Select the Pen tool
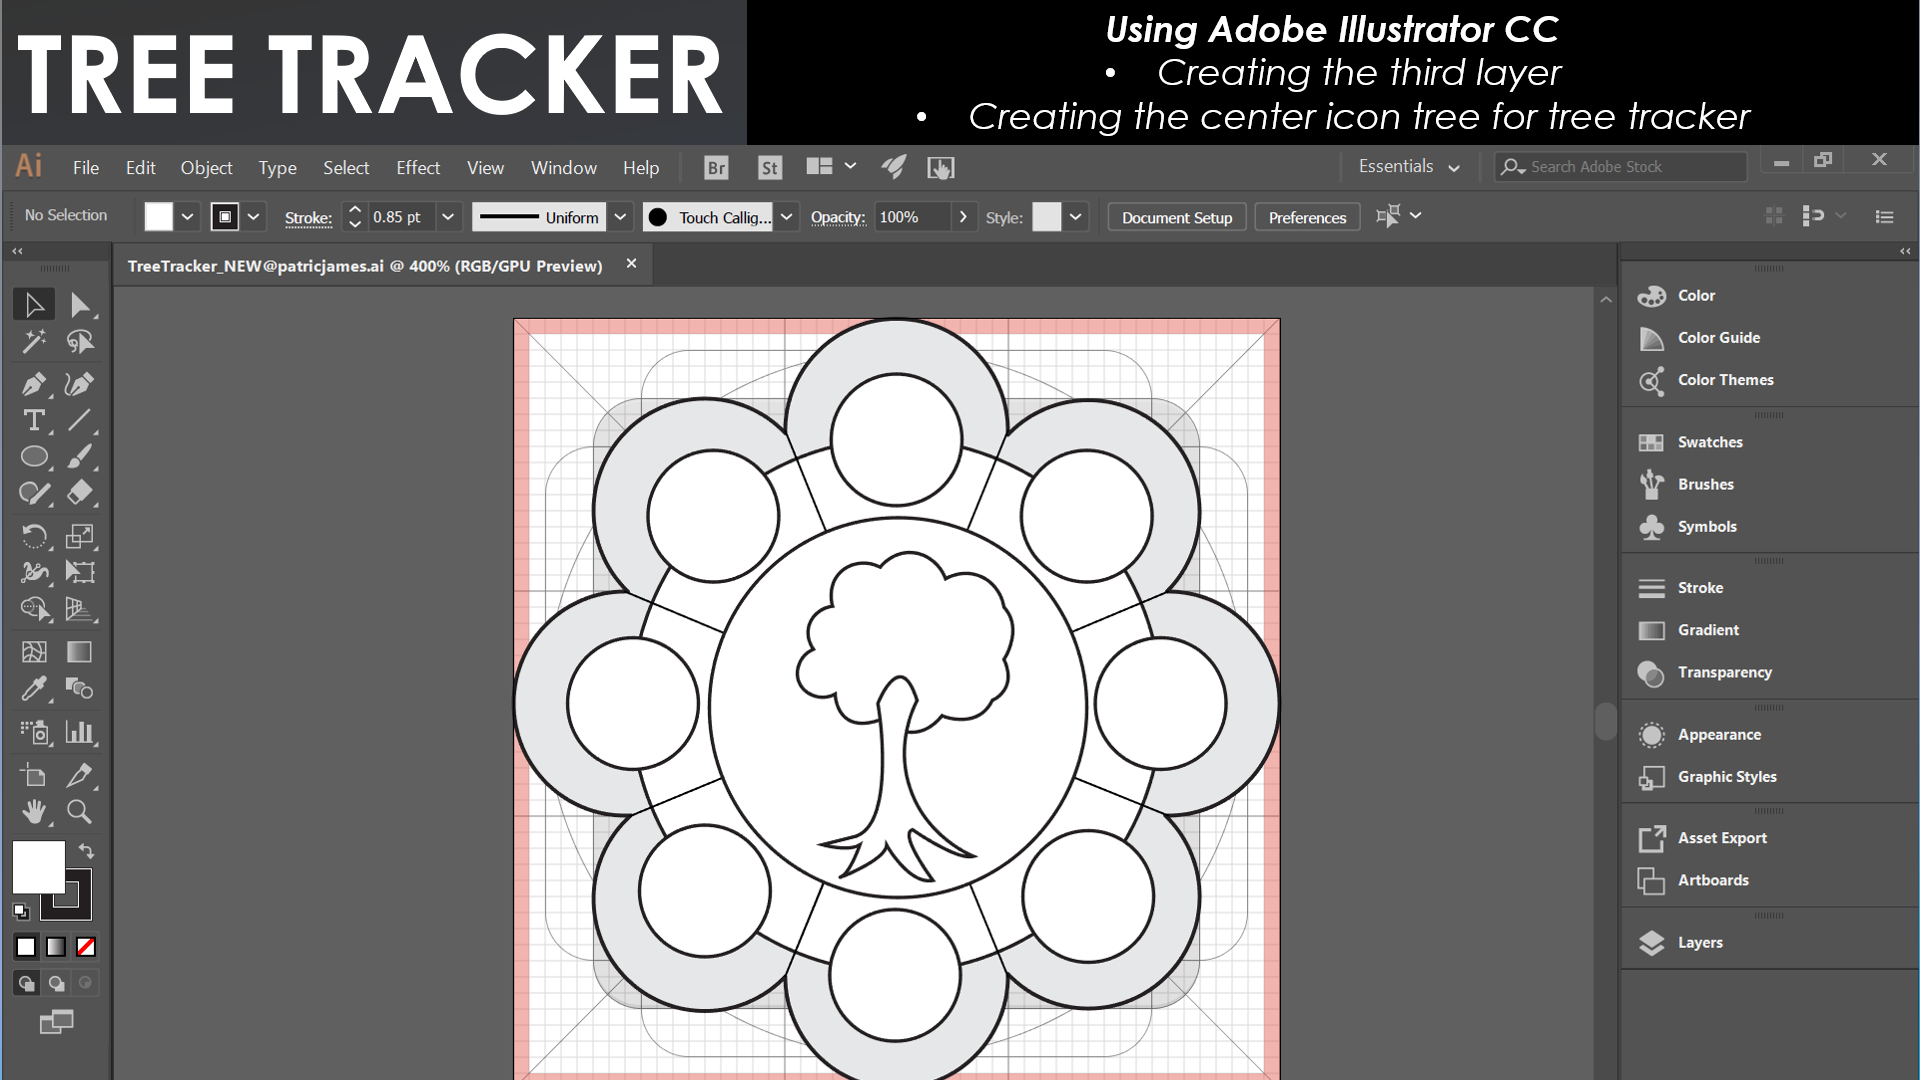 34,384
